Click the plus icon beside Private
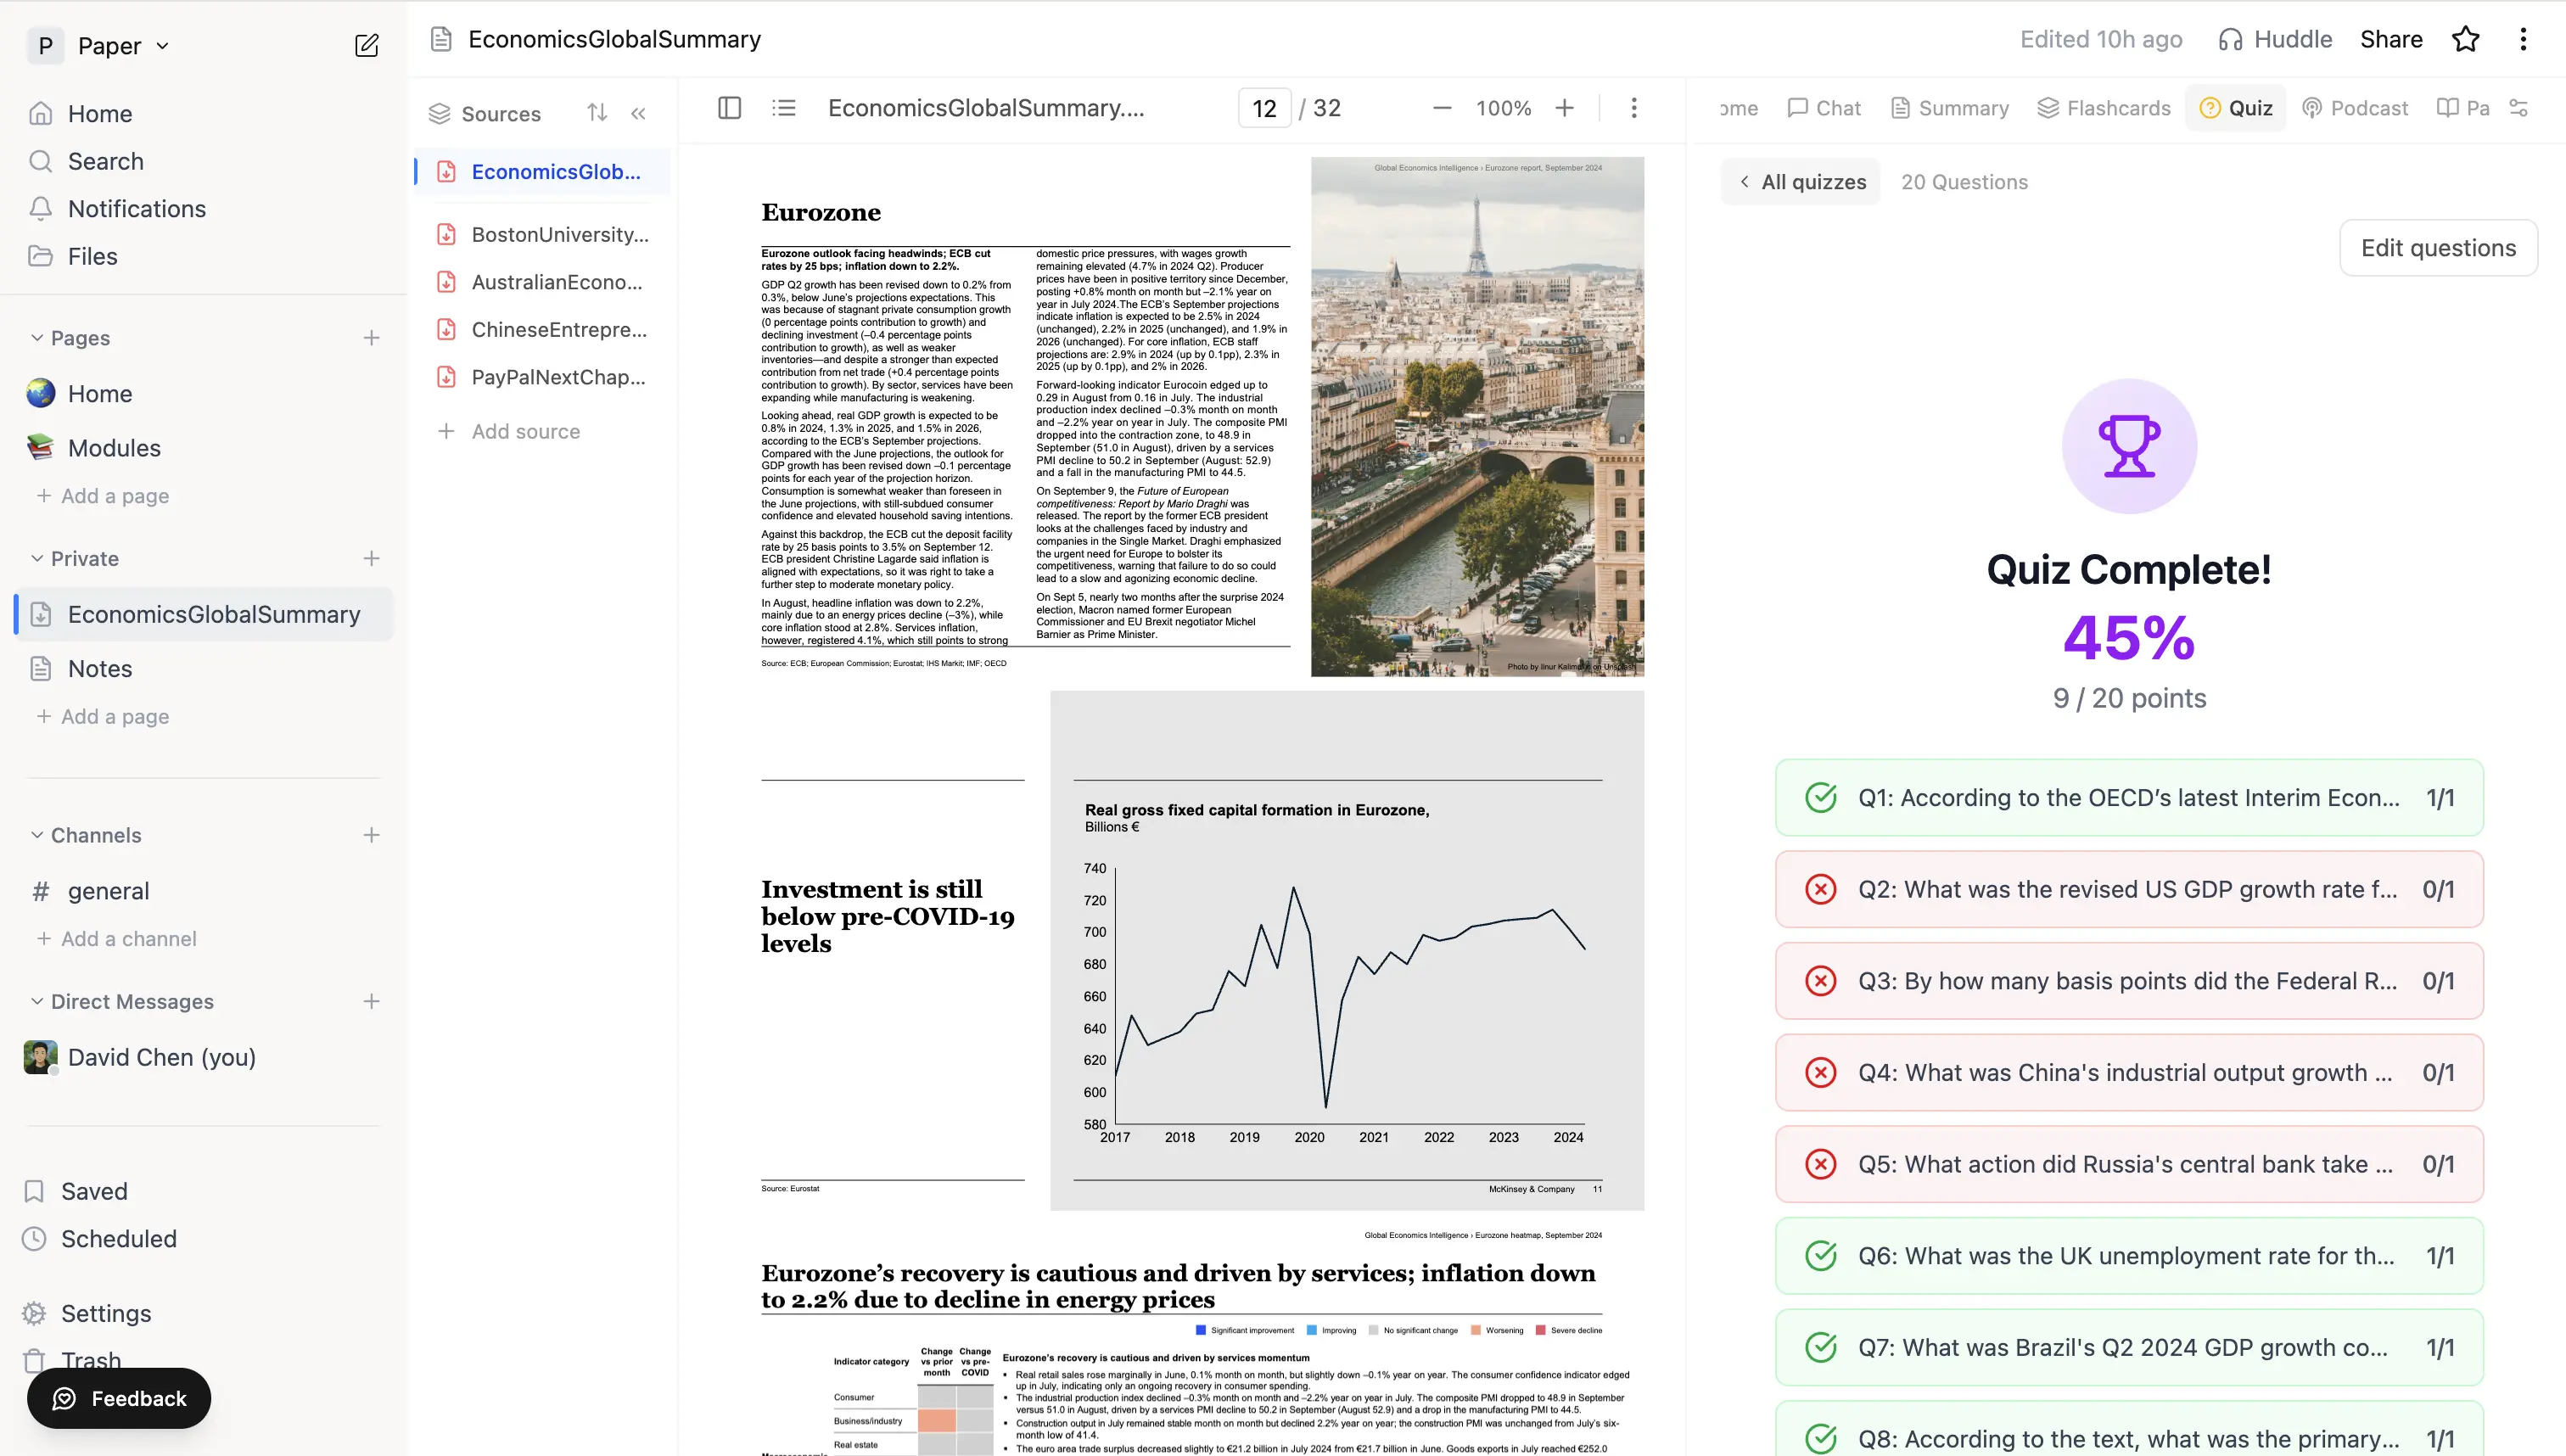Image resolution: width=2566 pixels, height=1456 pixels. (x=371, y=558)
